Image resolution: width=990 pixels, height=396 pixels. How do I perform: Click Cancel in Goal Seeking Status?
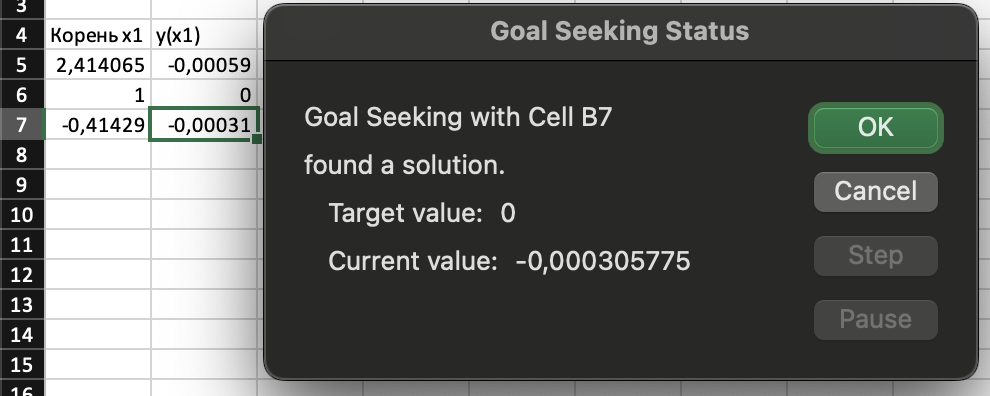tap(876, 191)
